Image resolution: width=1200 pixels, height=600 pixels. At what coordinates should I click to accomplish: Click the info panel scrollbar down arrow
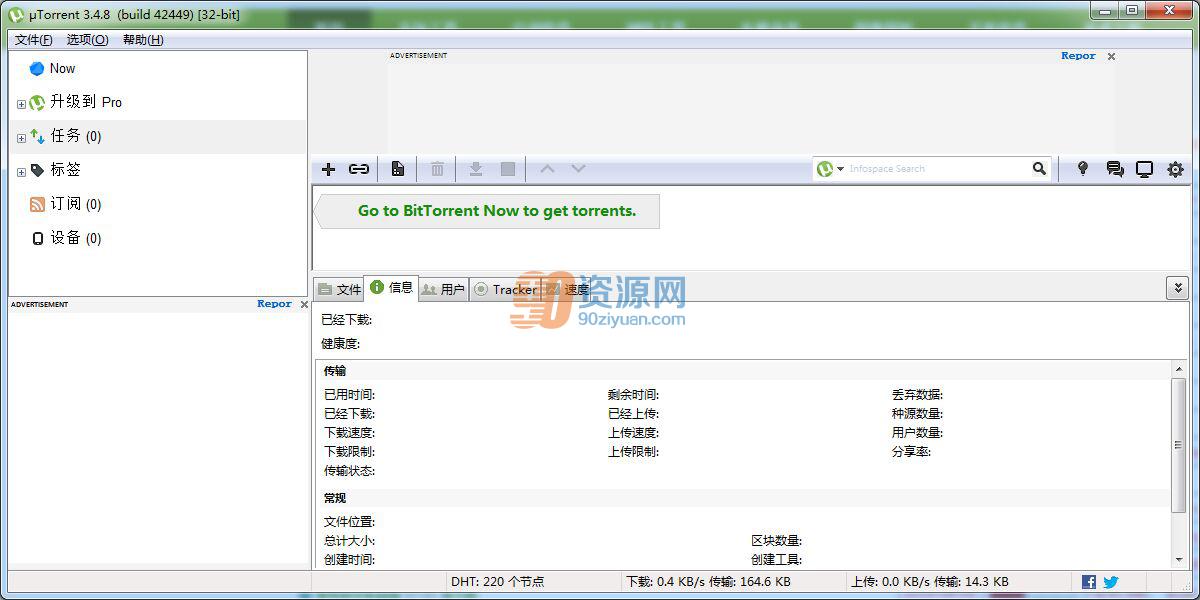[x=1179, y=559]
